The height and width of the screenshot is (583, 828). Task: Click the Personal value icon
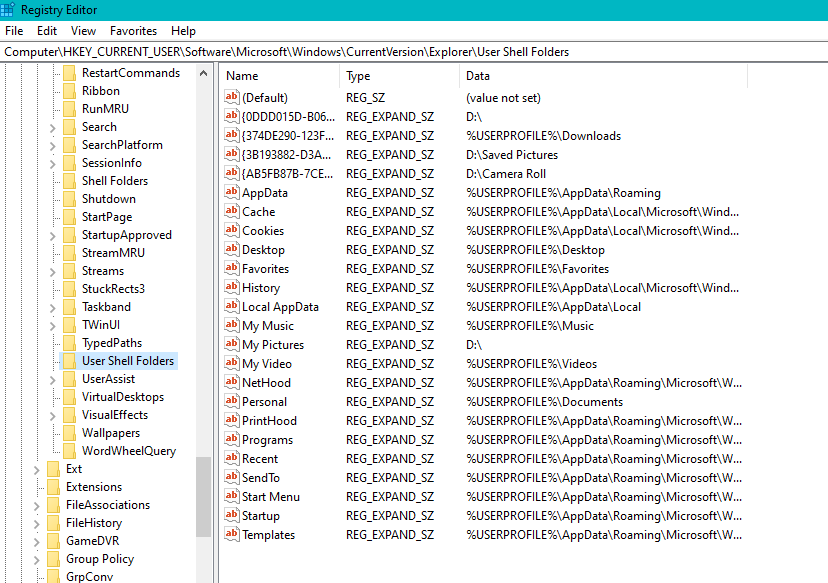coord(231,401)
